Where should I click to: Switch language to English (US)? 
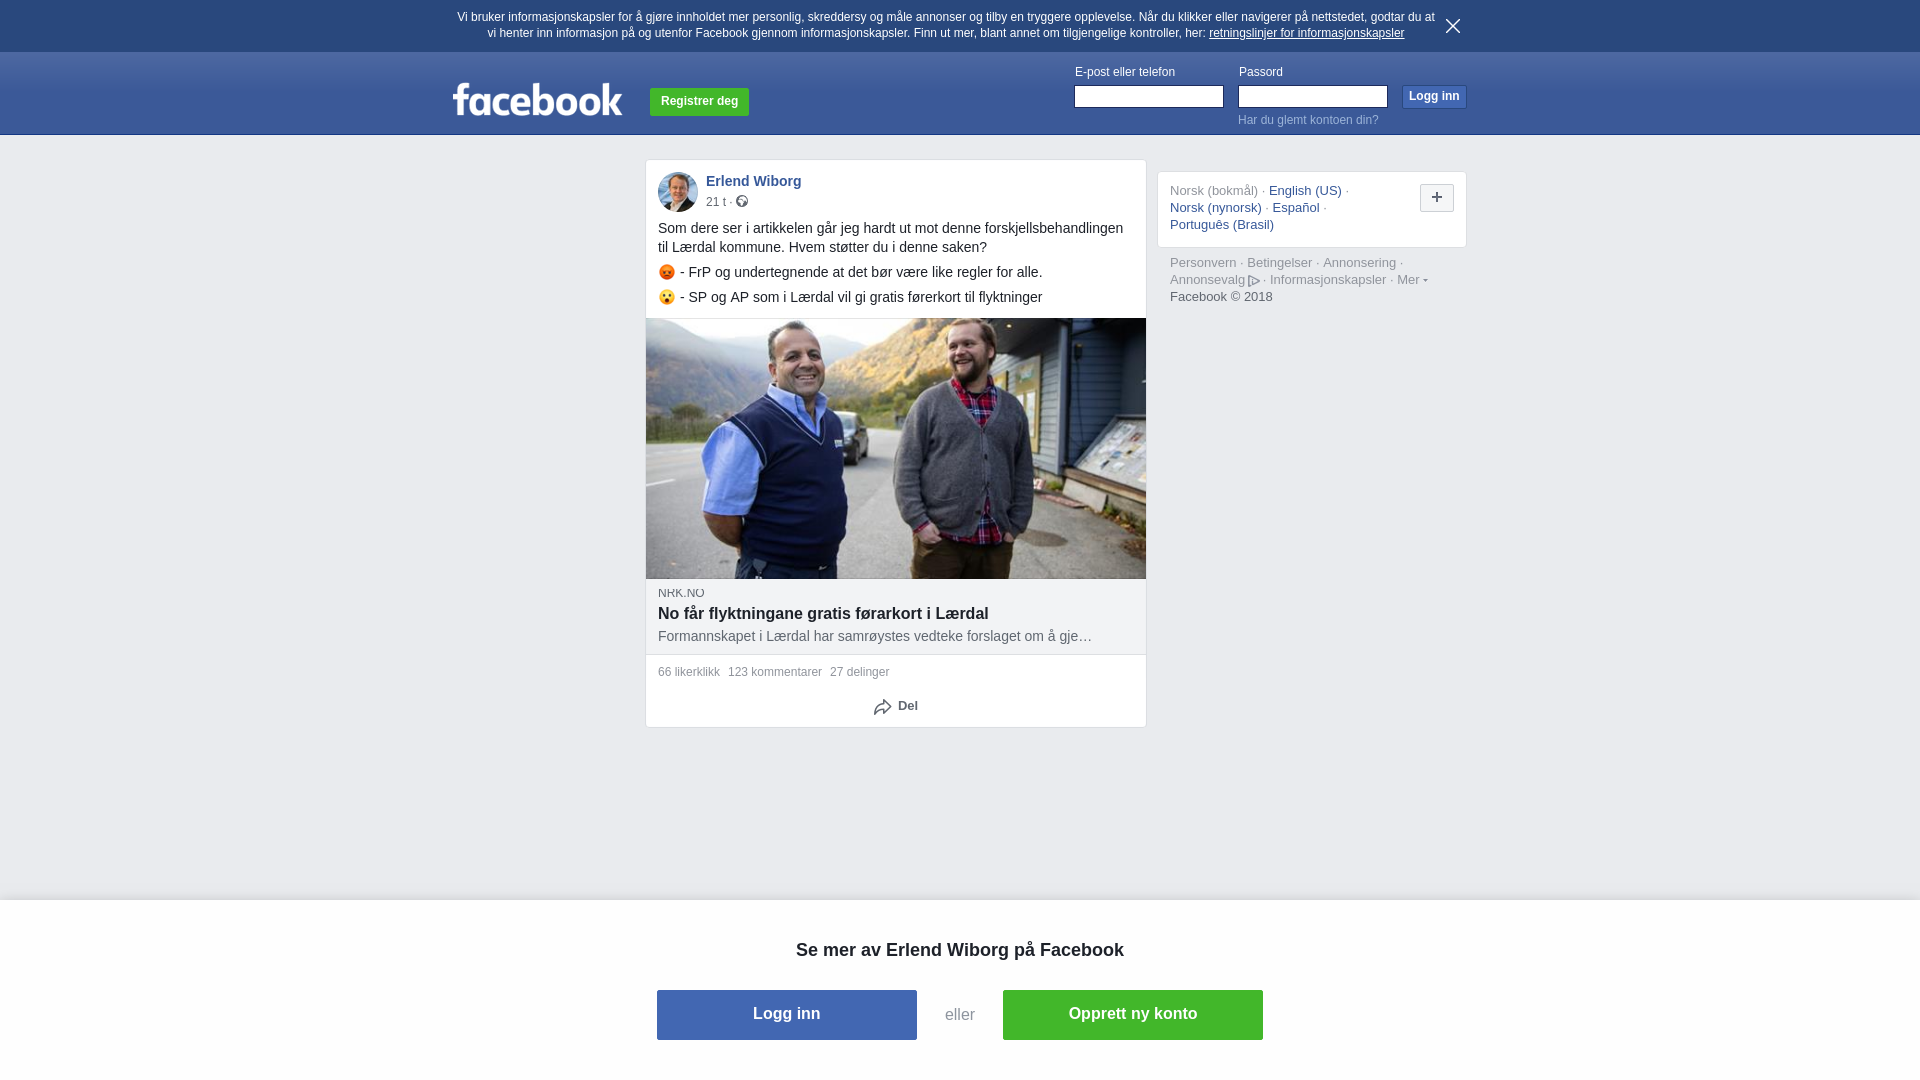[1305, 191]
